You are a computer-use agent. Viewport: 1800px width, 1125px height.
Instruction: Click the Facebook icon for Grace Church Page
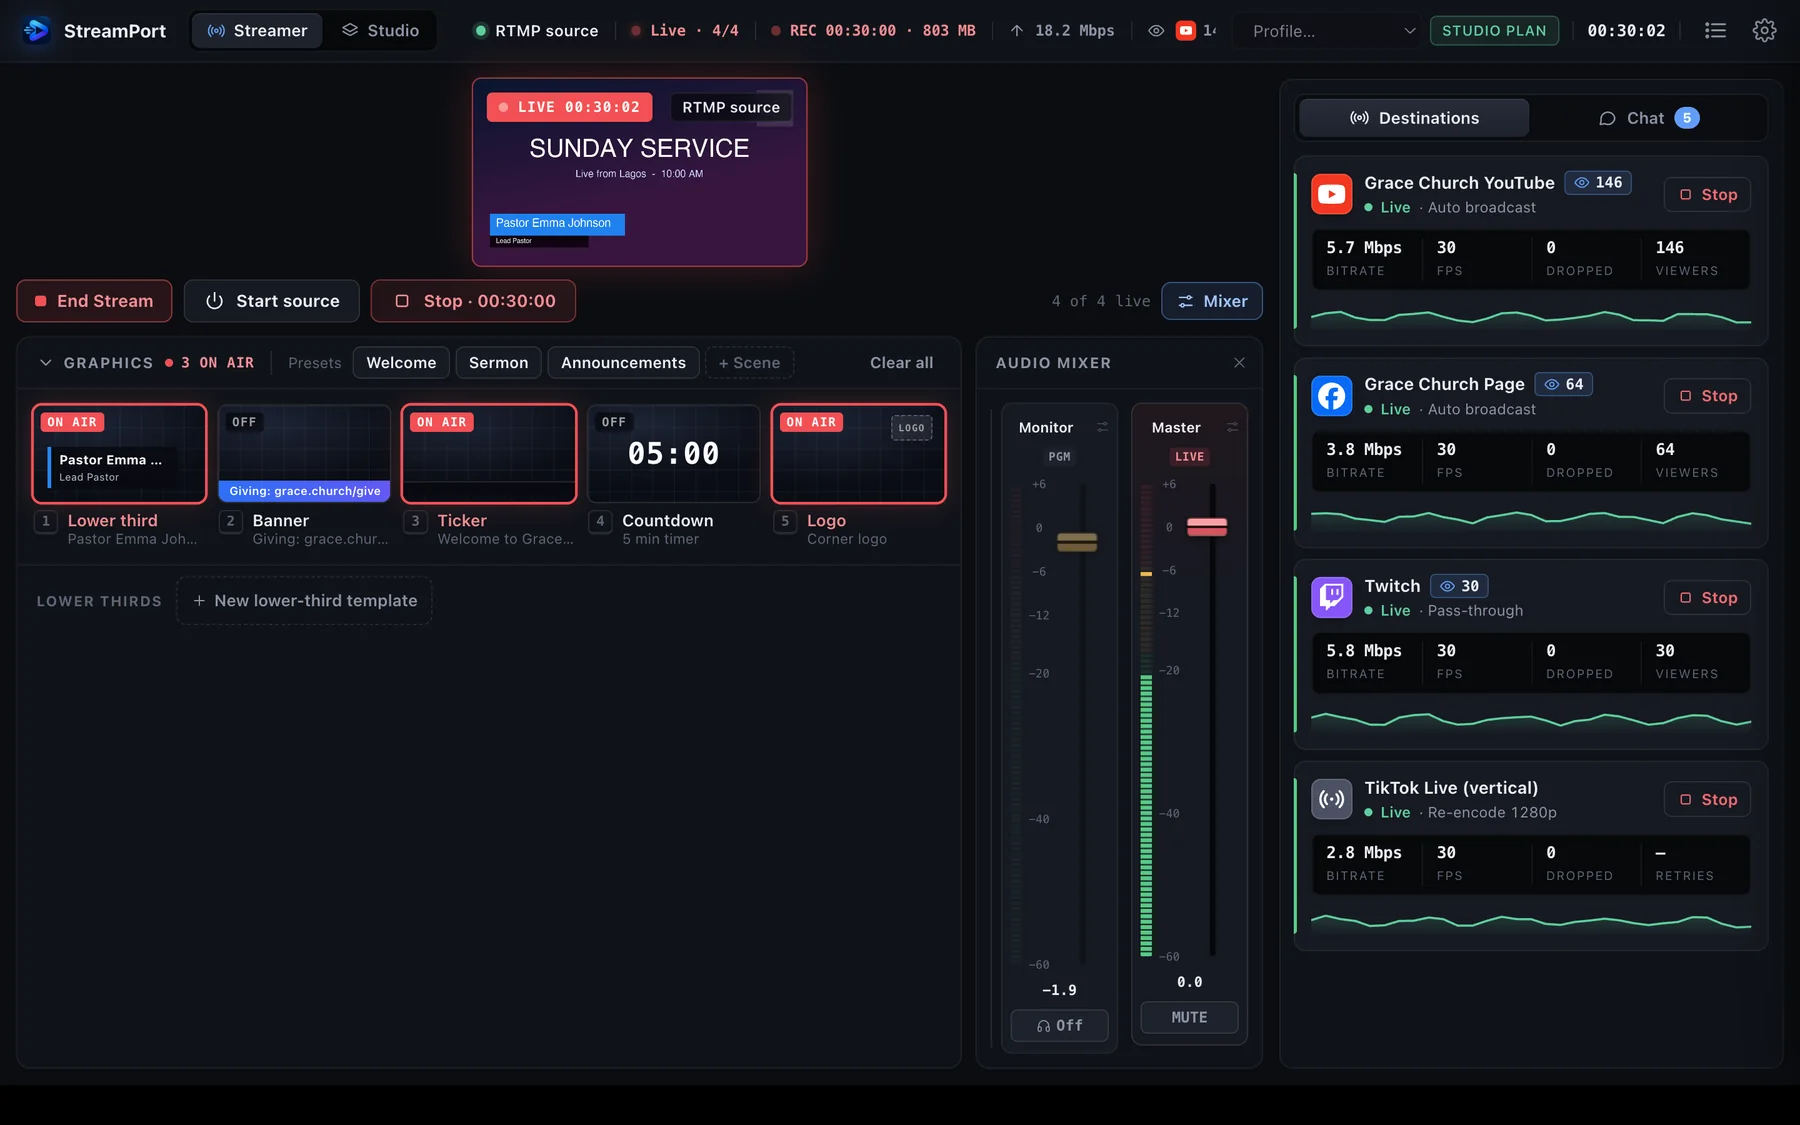pos(1332,396)
